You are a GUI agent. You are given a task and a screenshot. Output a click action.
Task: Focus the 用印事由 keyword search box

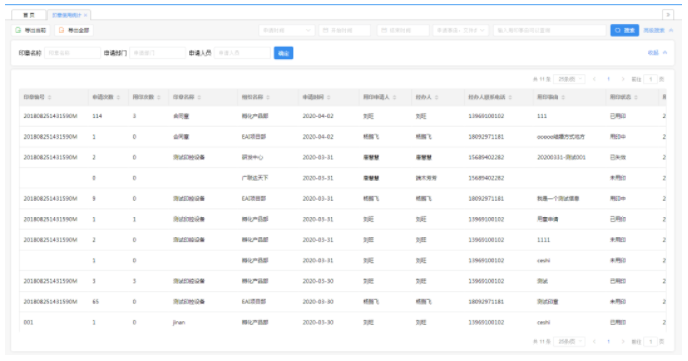pyautogui.click(x=550, y=30)
